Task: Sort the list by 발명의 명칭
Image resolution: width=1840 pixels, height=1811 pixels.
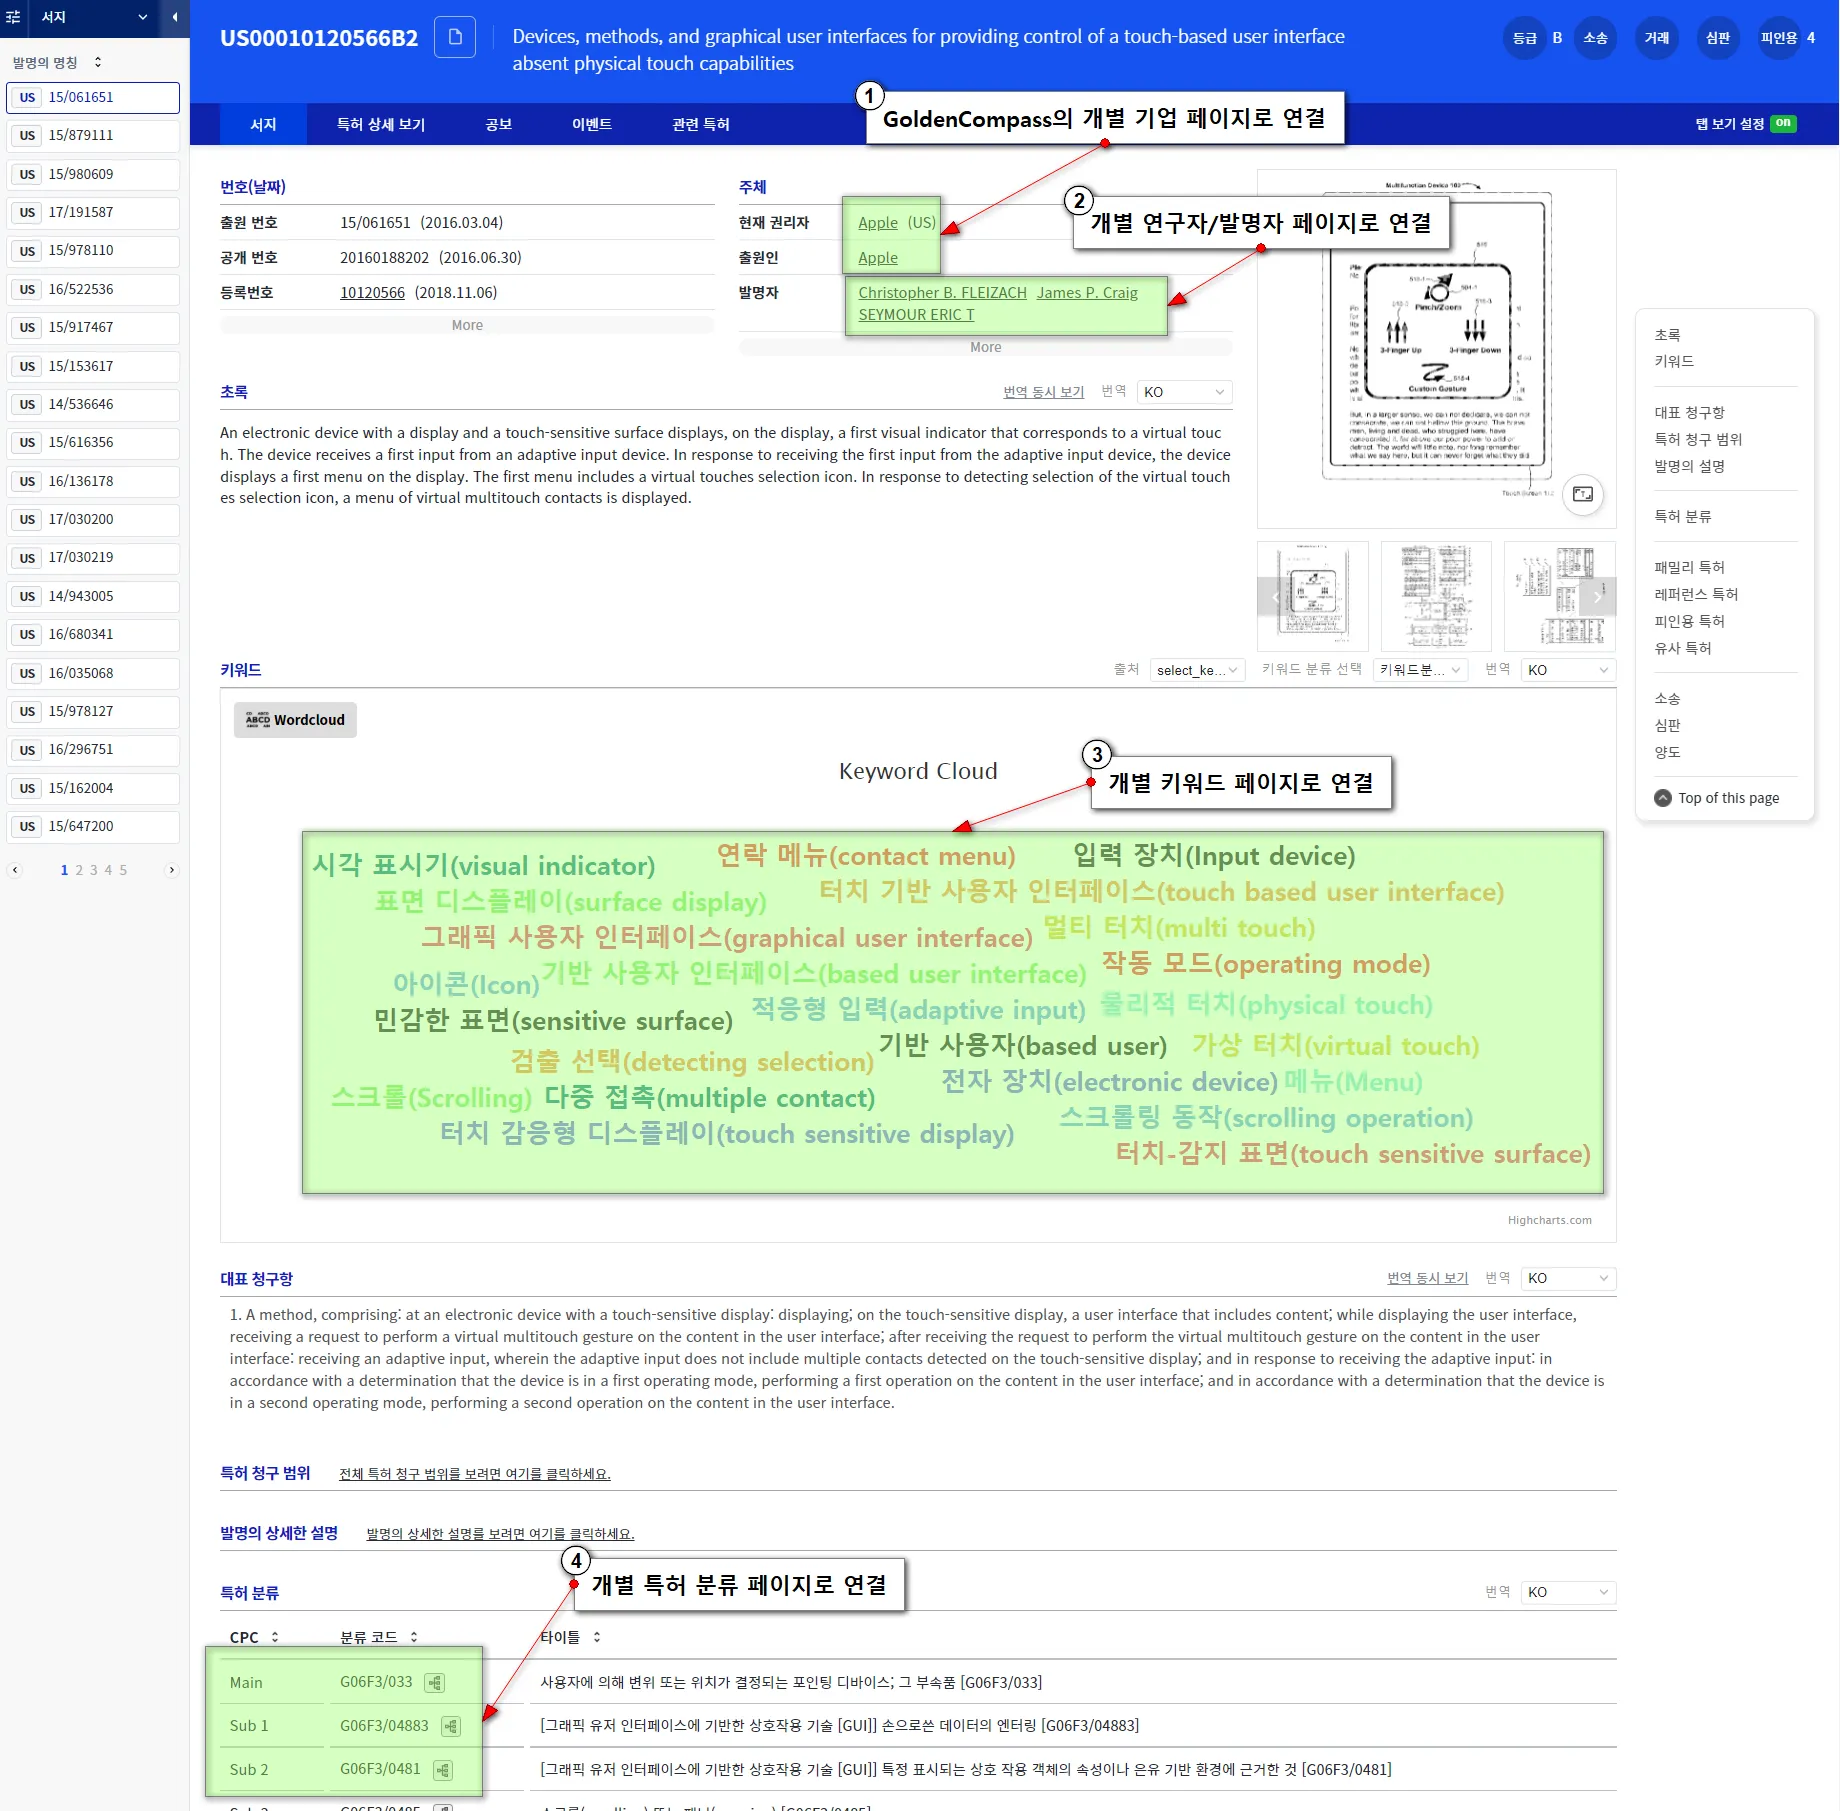Action: [98, 62]
